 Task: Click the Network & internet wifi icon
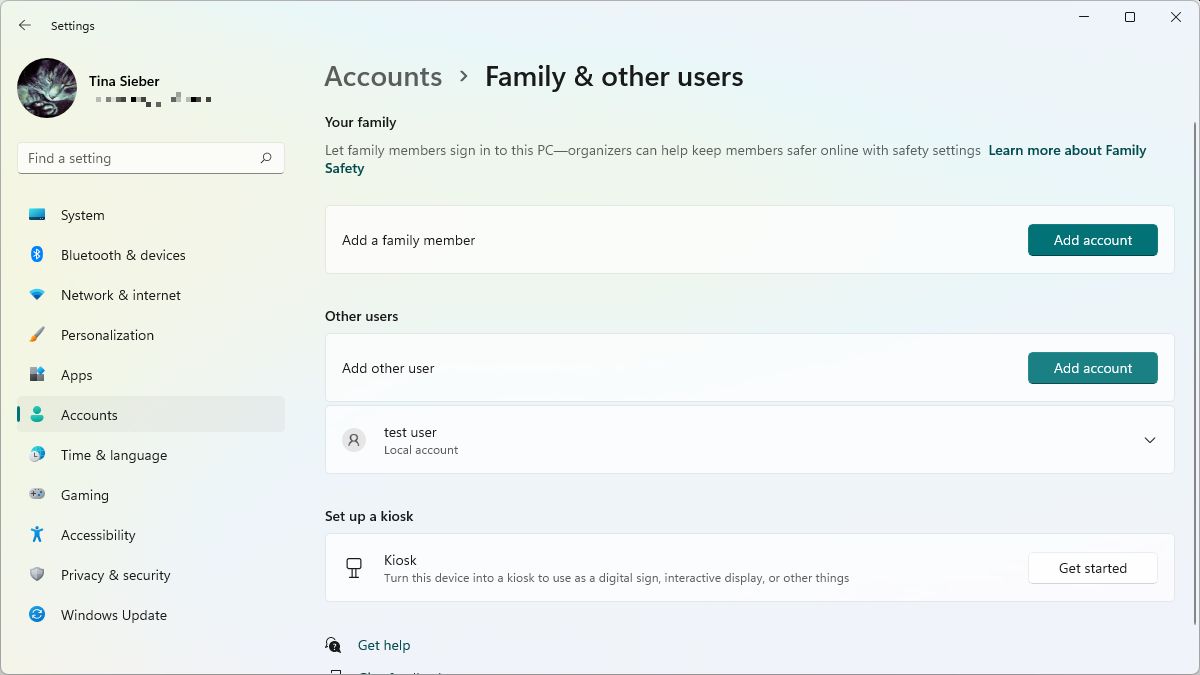tap(37, 295)
